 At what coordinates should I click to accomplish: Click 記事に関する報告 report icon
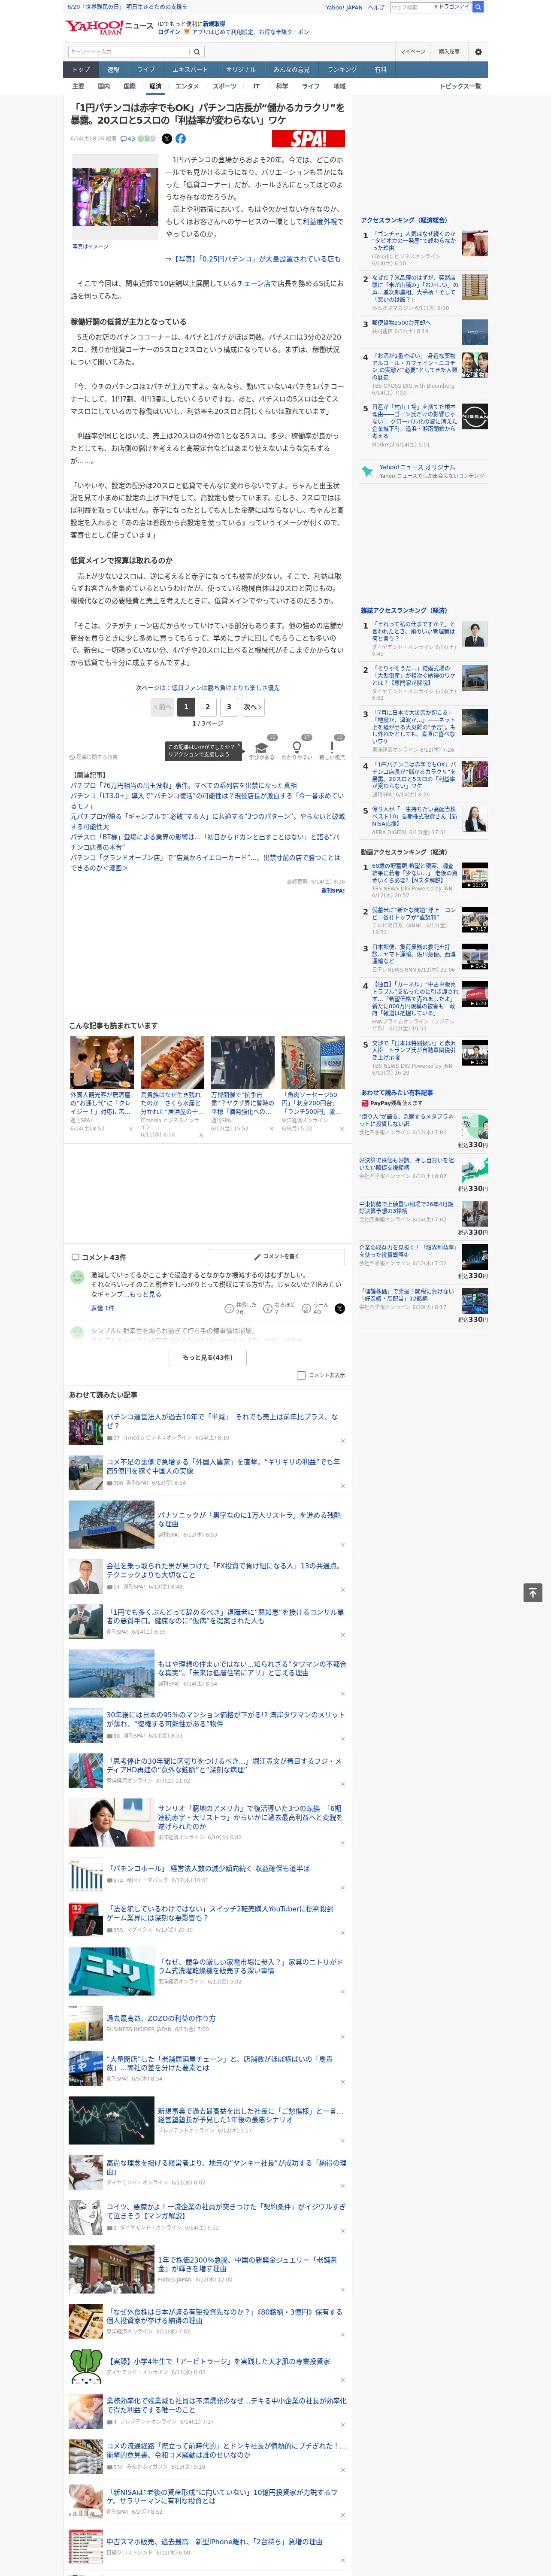[x=93, y=757]
